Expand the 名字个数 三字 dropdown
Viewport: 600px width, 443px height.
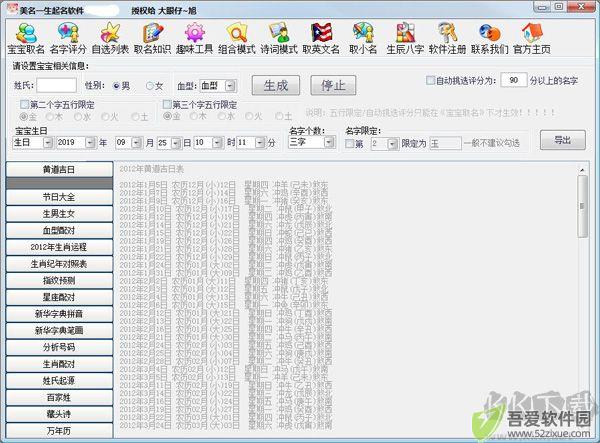click(x=329, y=143)
